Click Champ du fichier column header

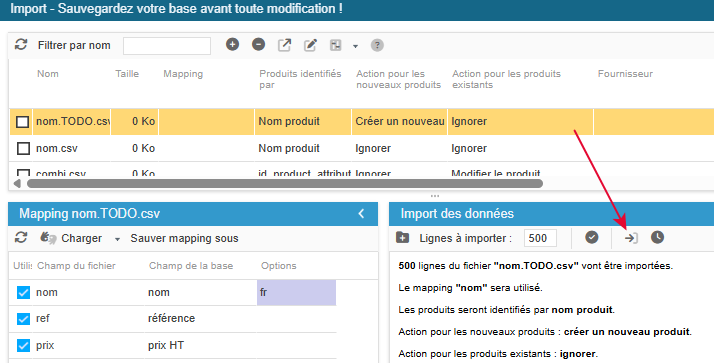click(x=76, y=266)
